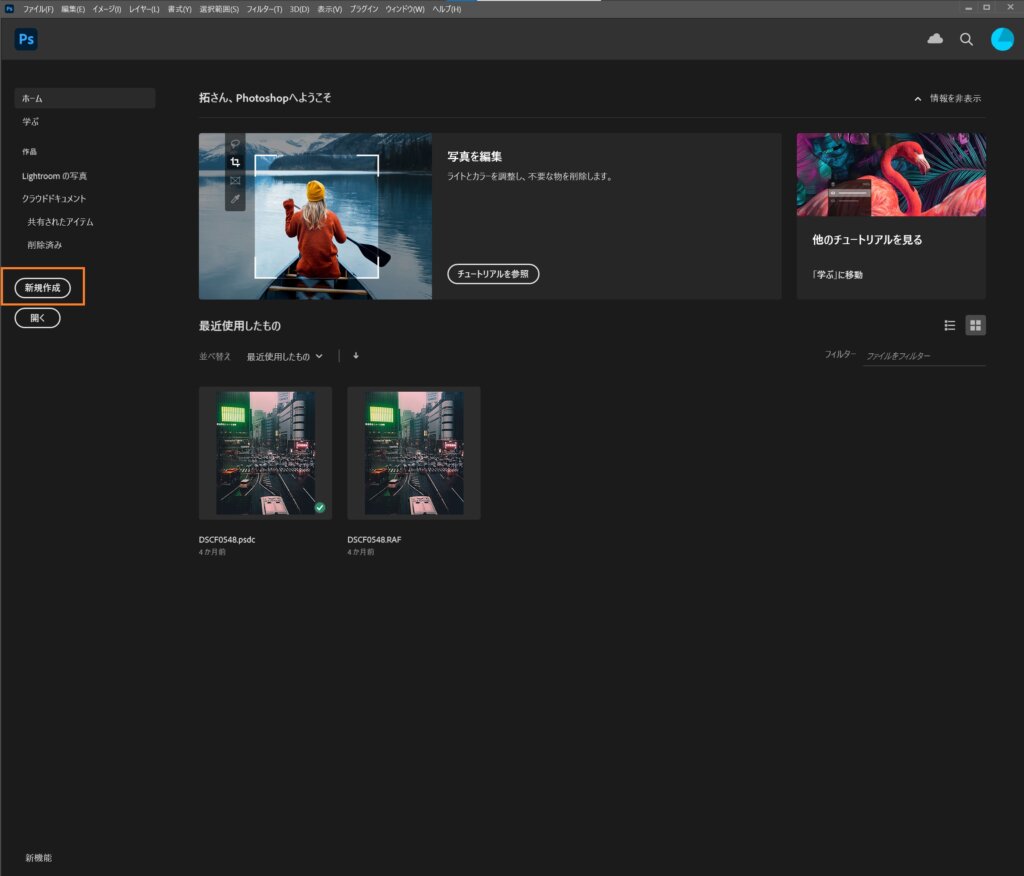This screenshot has width=1024, height=876.
Task: Click the 新規作成 button
Action: (42, 287)
